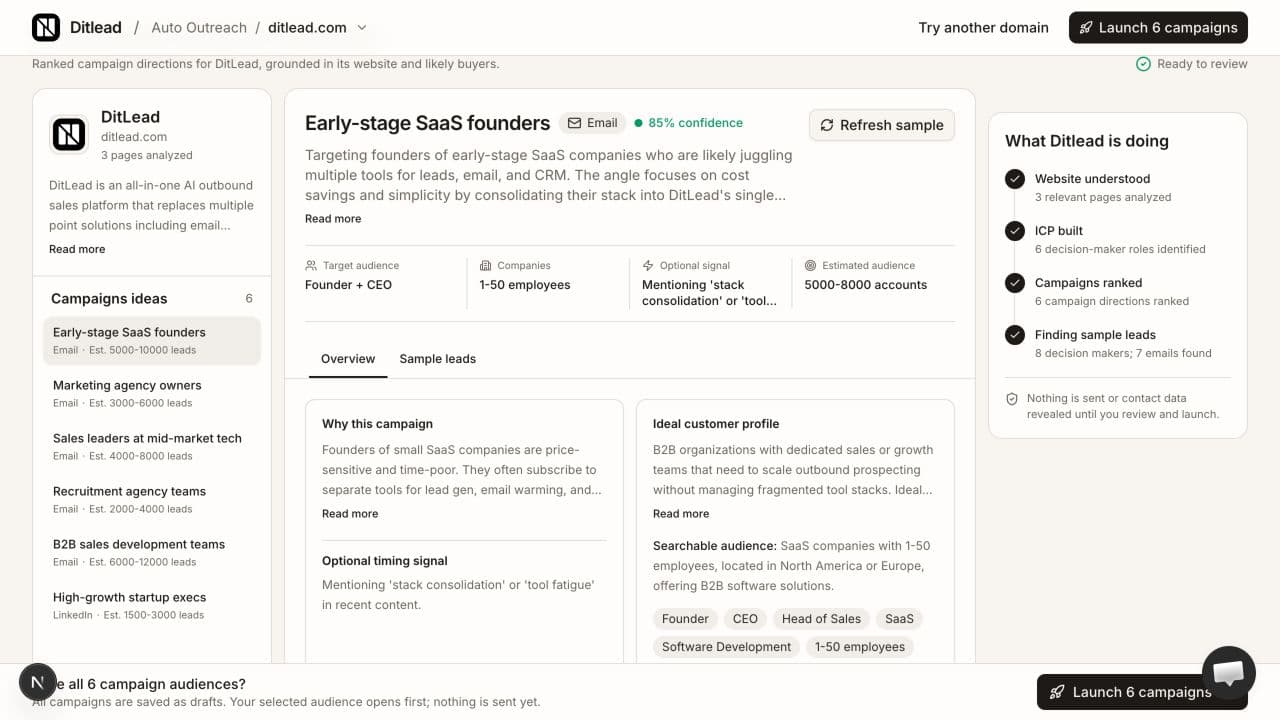Open the chat widget bubble

(1228, 672)
